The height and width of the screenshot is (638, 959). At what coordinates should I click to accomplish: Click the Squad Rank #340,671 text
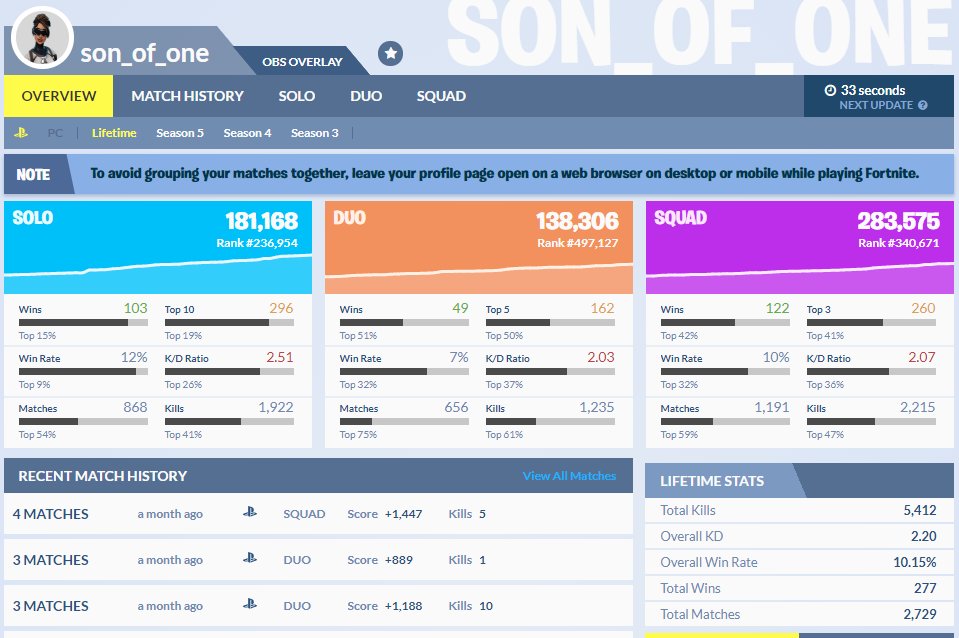pyautogui.click(x=898, y=243)
